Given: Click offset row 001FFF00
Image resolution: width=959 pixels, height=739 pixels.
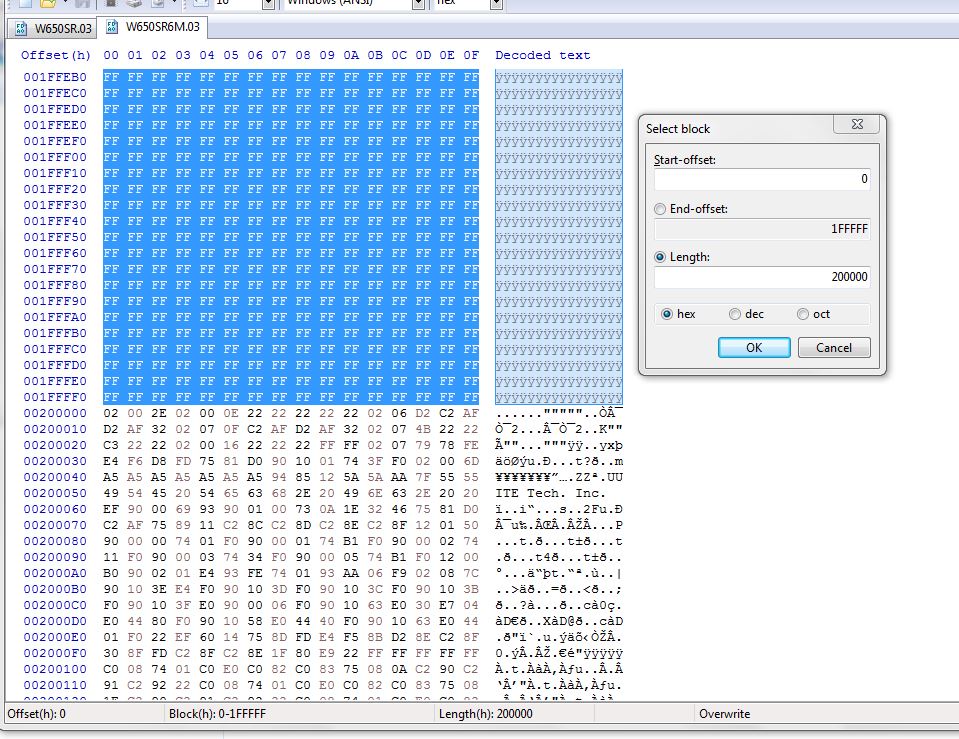Looking at the screenshot, I should [x=55, y=157].
